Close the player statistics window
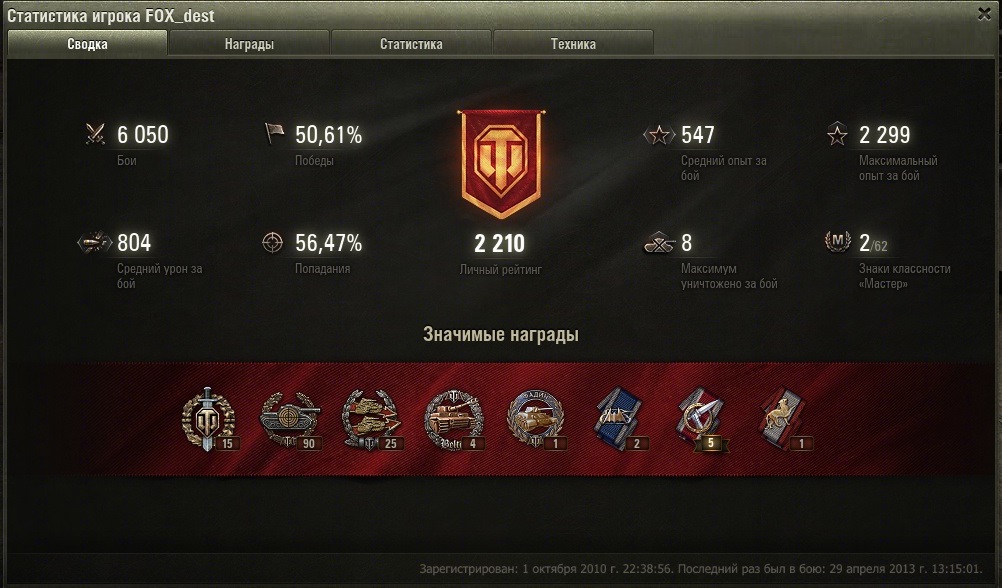The image size is (1002, 588). (x=984, y=13)
